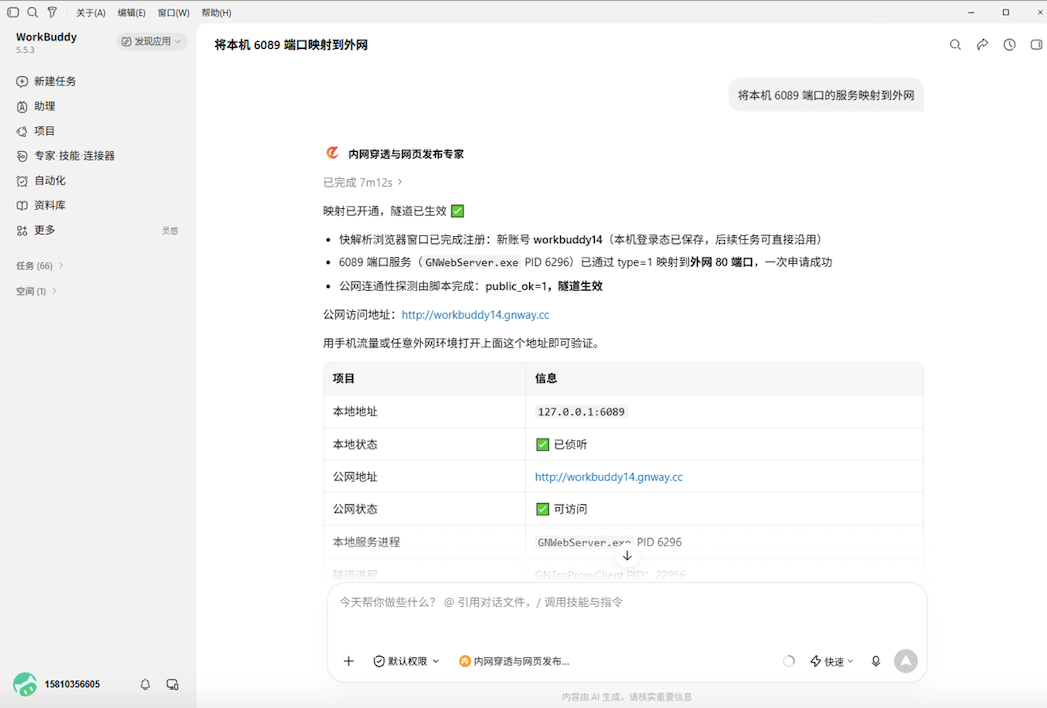Open the 帮助(H) menu
This screenshot has height=708, width=1047.
pyautogui.click(x=216, y=13)
